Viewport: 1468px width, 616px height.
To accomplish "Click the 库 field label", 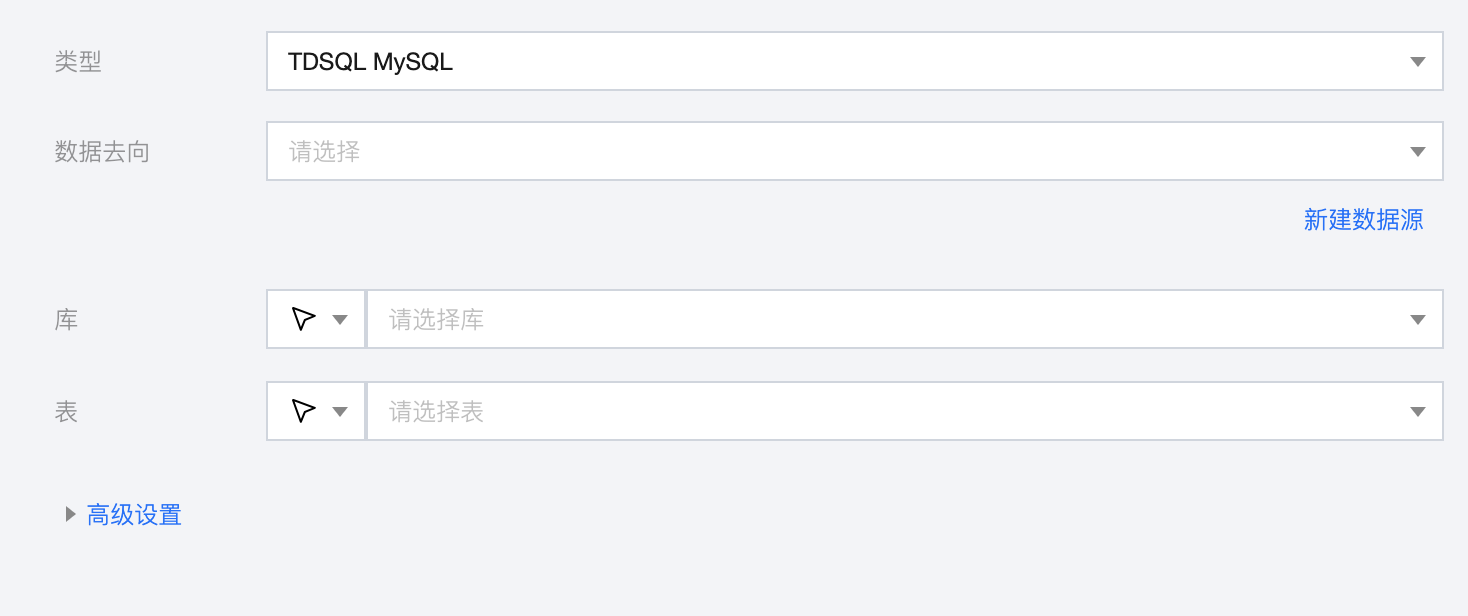I will click(x=66, y=320).
